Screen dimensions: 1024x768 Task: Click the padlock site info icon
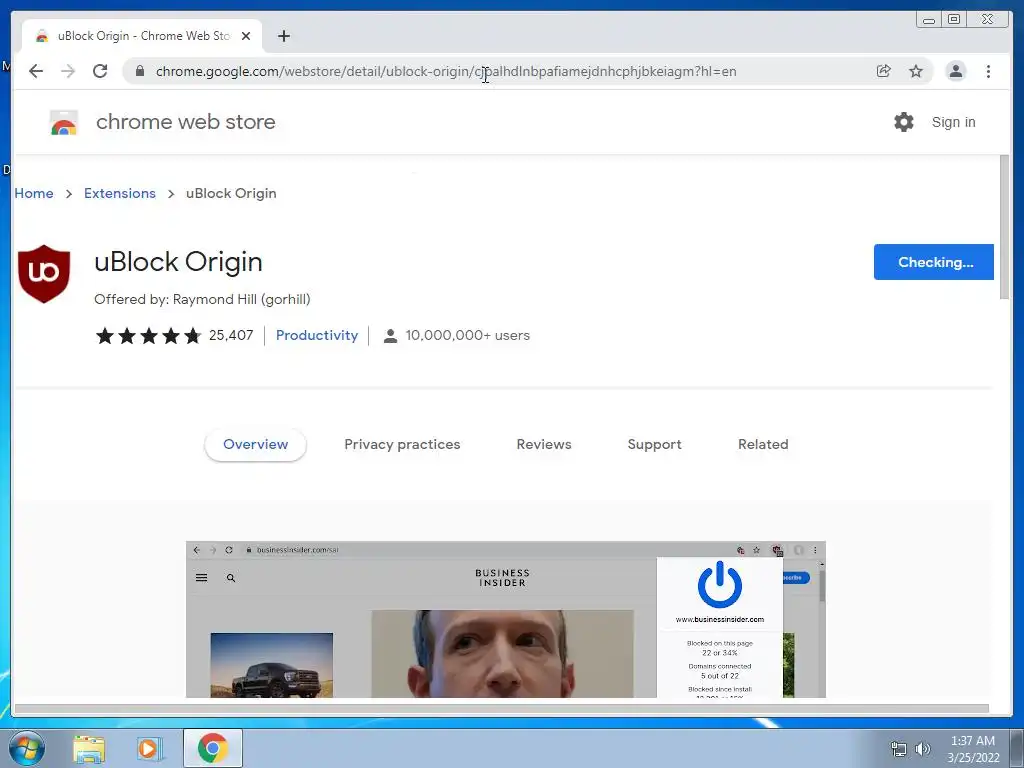140,71
